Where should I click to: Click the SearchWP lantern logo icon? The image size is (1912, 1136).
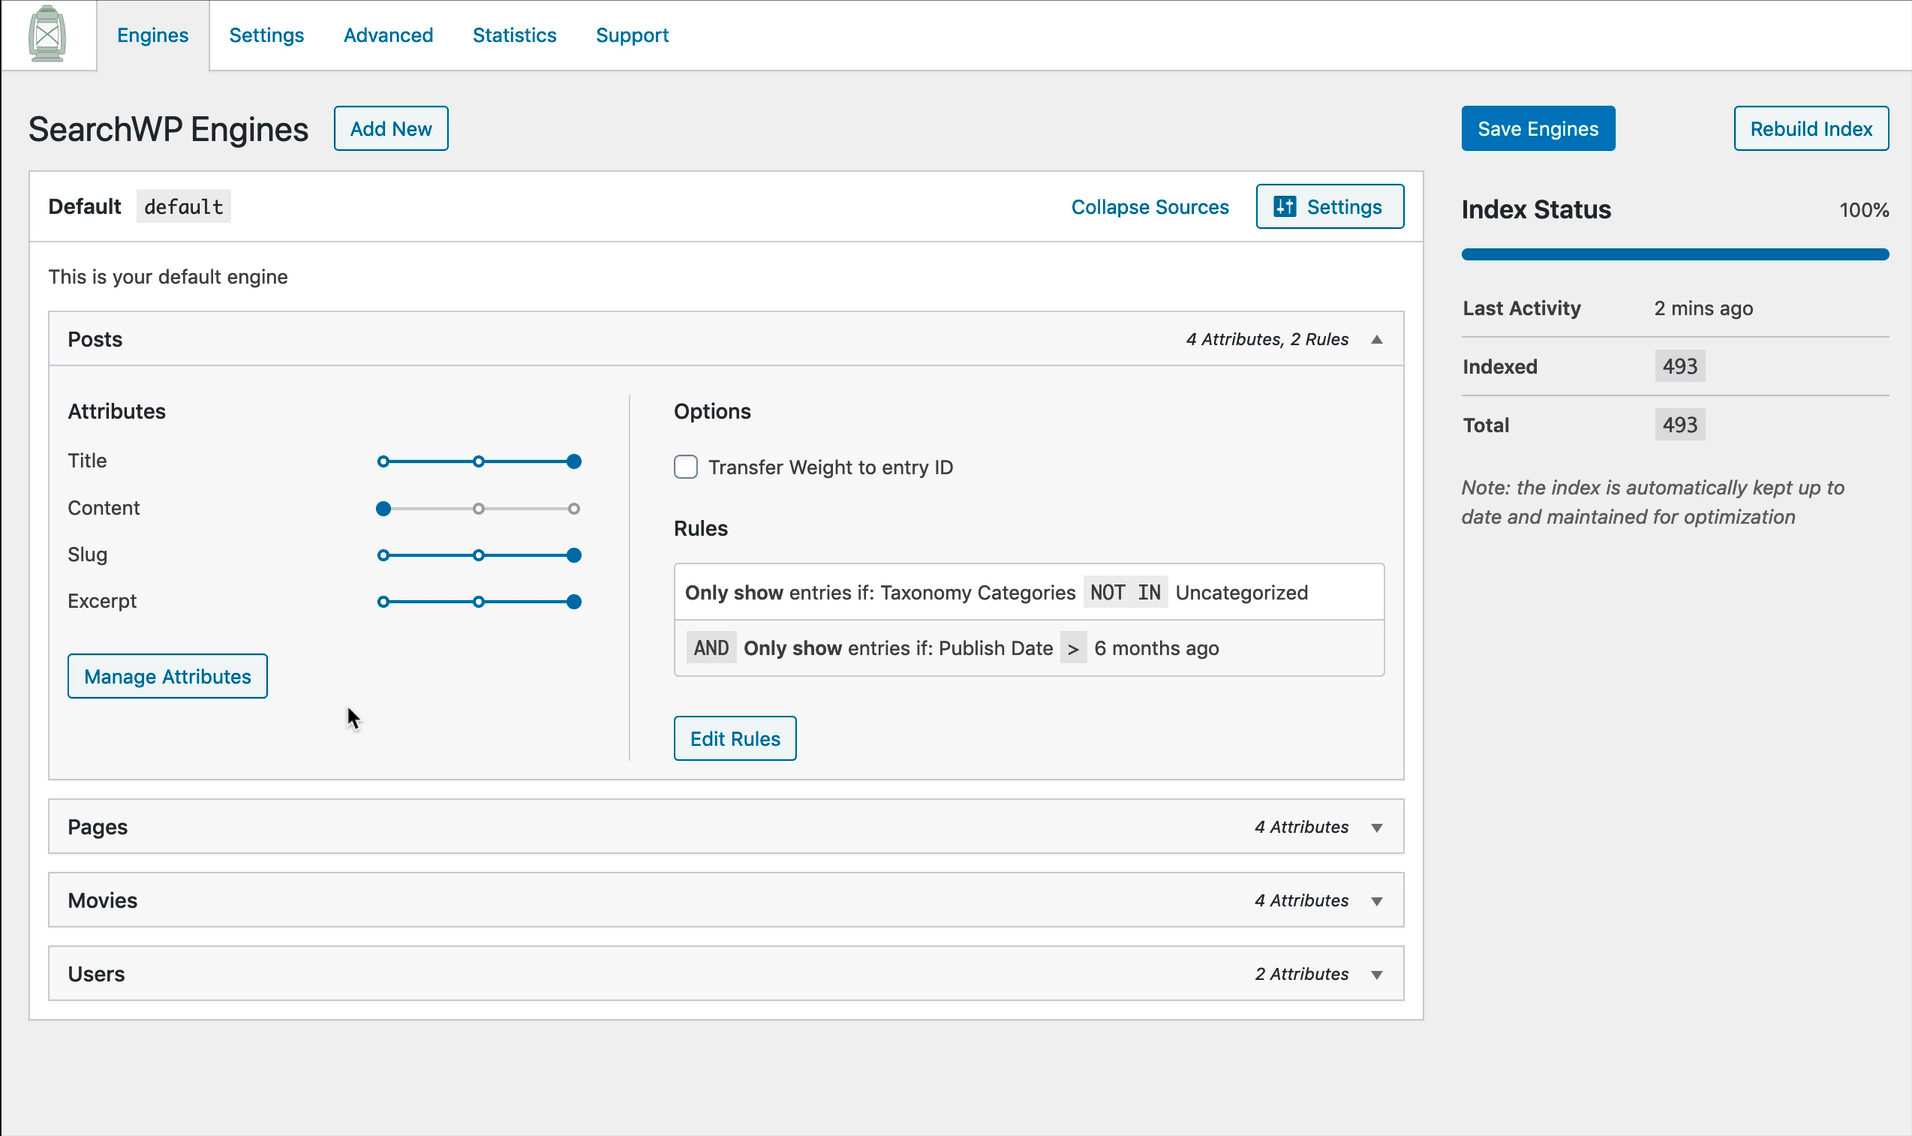point(47,35)
